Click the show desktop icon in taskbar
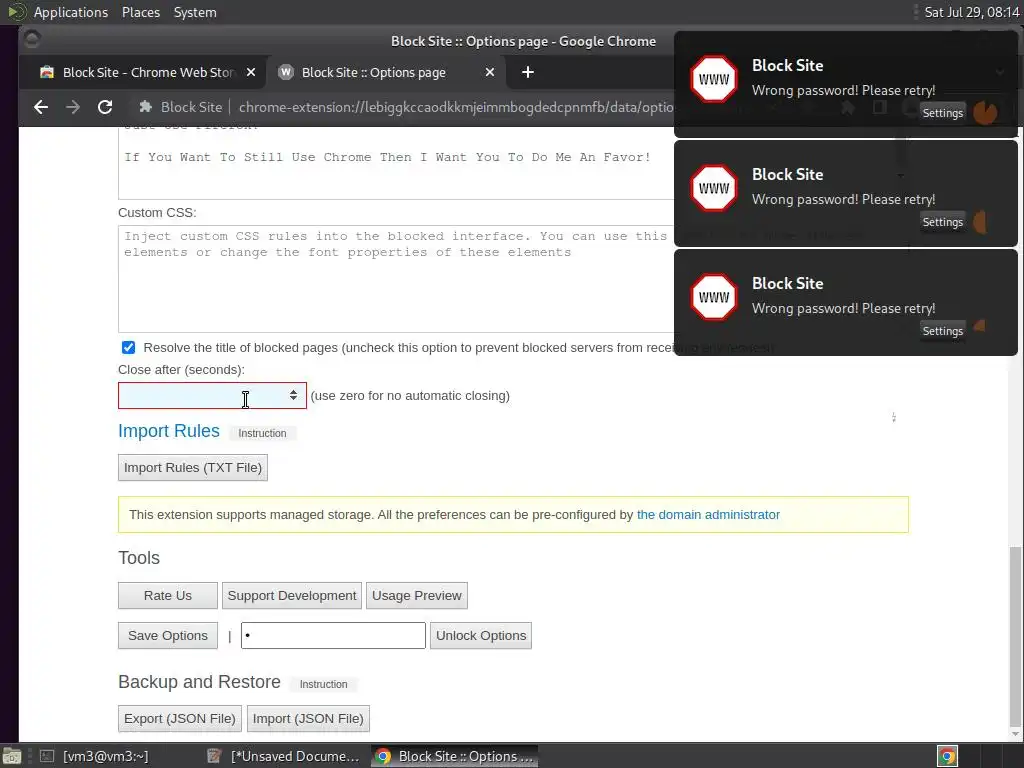 coord(12,756)
